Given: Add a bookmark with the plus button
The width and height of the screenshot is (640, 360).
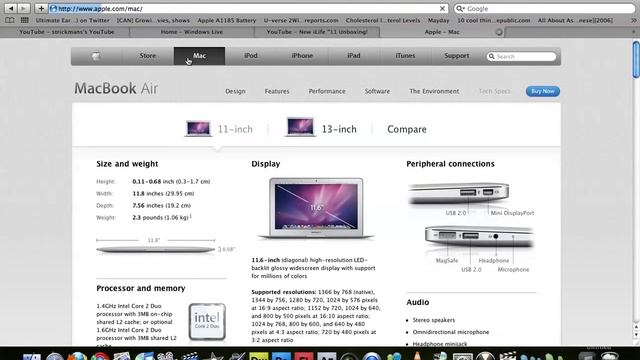Looking at the screenshot, I should (41, 8).
